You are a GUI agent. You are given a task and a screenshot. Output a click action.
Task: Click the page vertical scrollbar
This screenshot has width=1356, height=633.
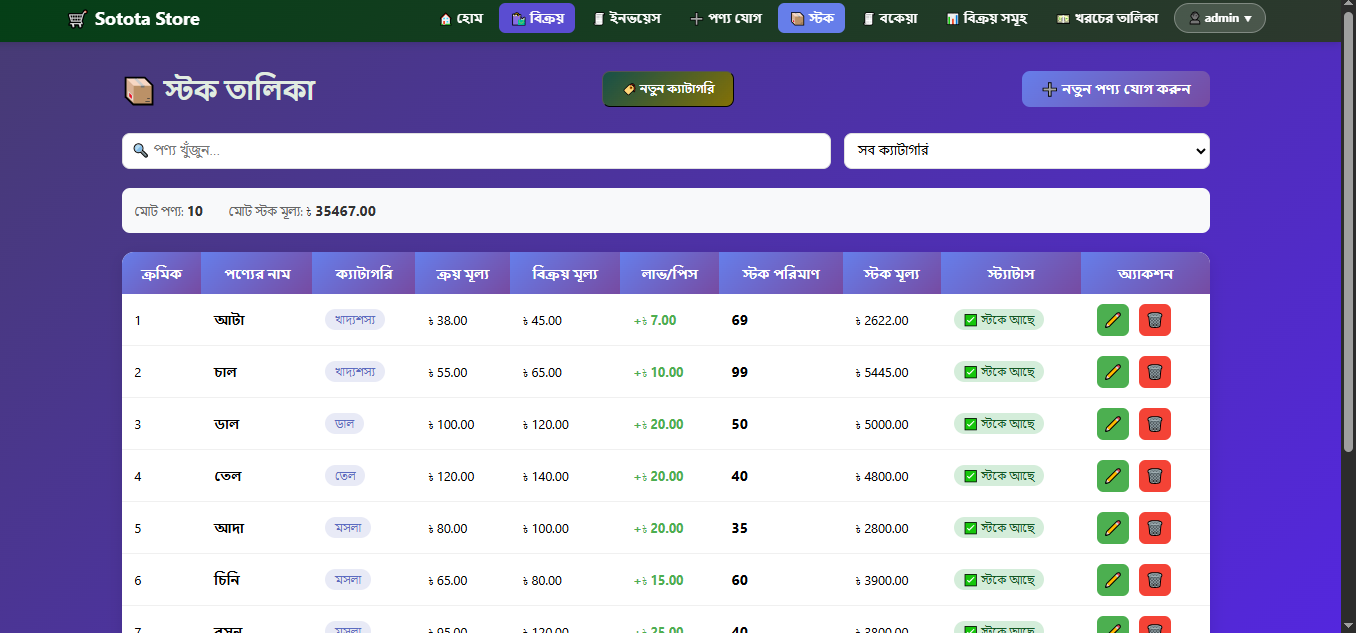pos(1348,230)
